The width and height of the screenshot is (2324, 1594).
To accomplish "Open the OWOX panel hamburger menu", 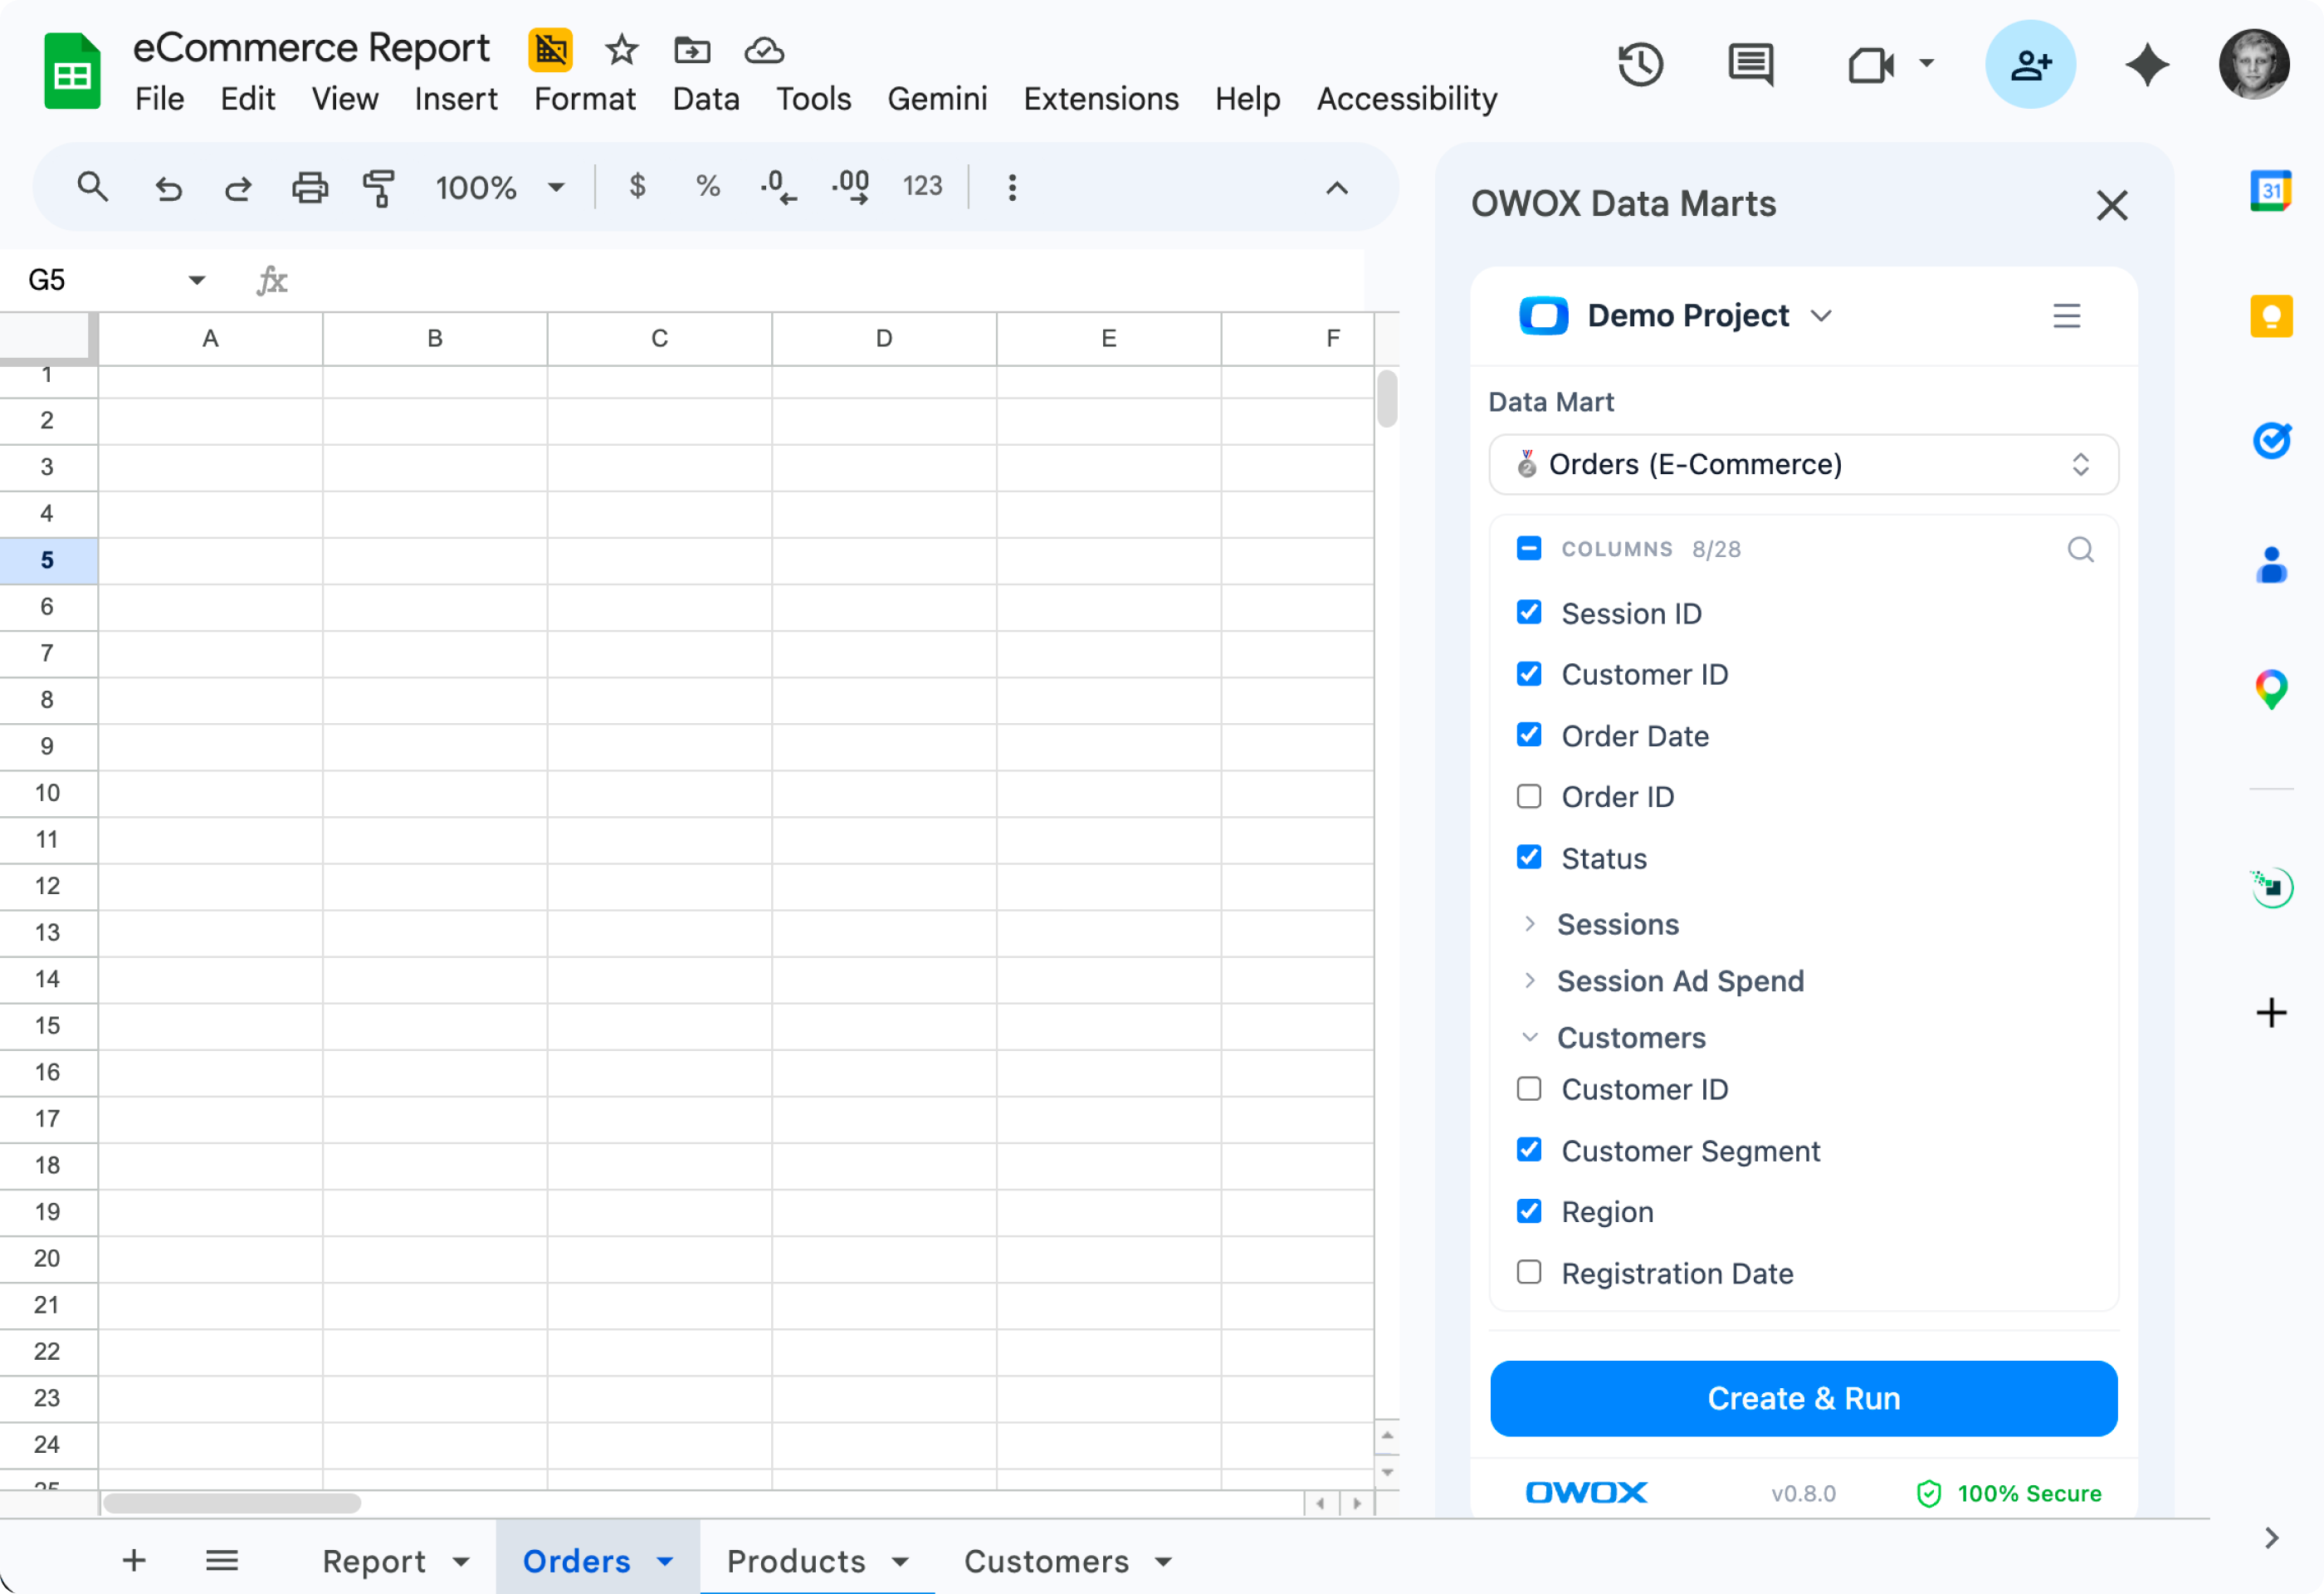I will 2066,316.
